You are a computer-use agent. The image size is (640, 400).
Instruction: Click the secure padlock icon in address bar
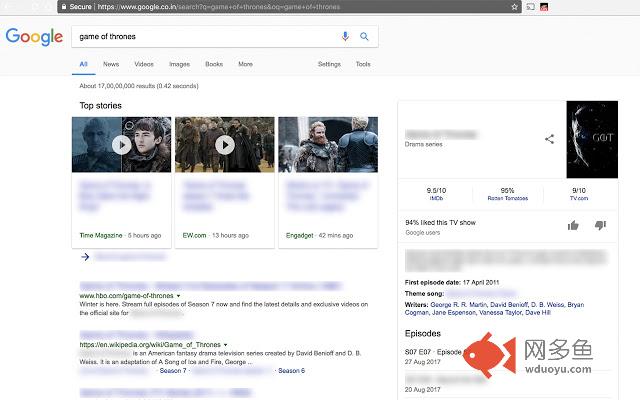coord(64,7)
